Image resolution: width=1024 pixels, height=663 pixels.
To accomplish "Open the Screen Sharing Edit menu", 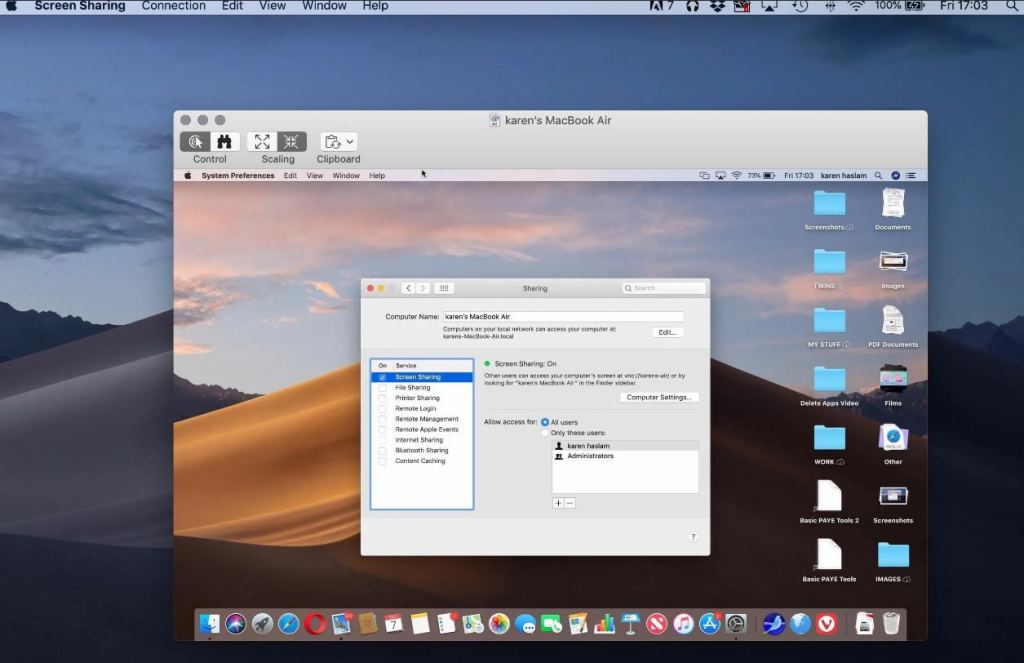I will tap(232, 6).
